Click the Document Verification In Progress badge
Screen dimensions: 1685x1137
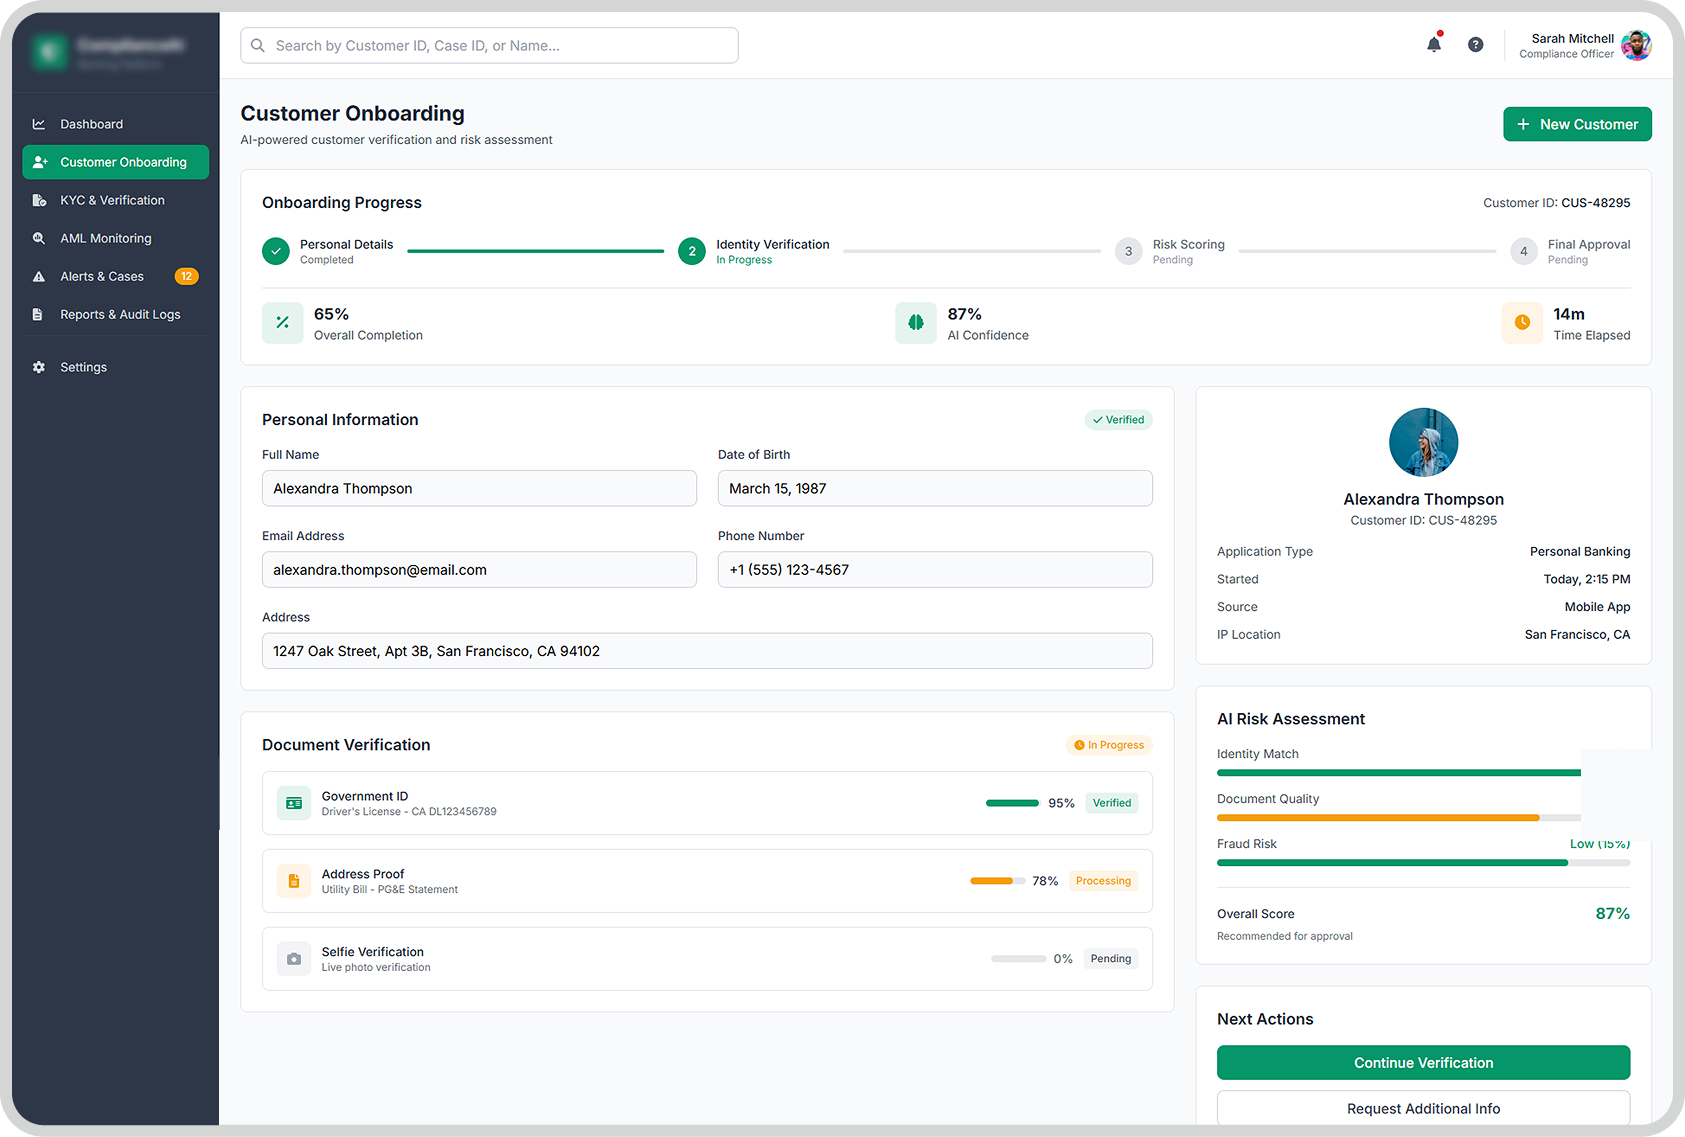[1109, 745]
